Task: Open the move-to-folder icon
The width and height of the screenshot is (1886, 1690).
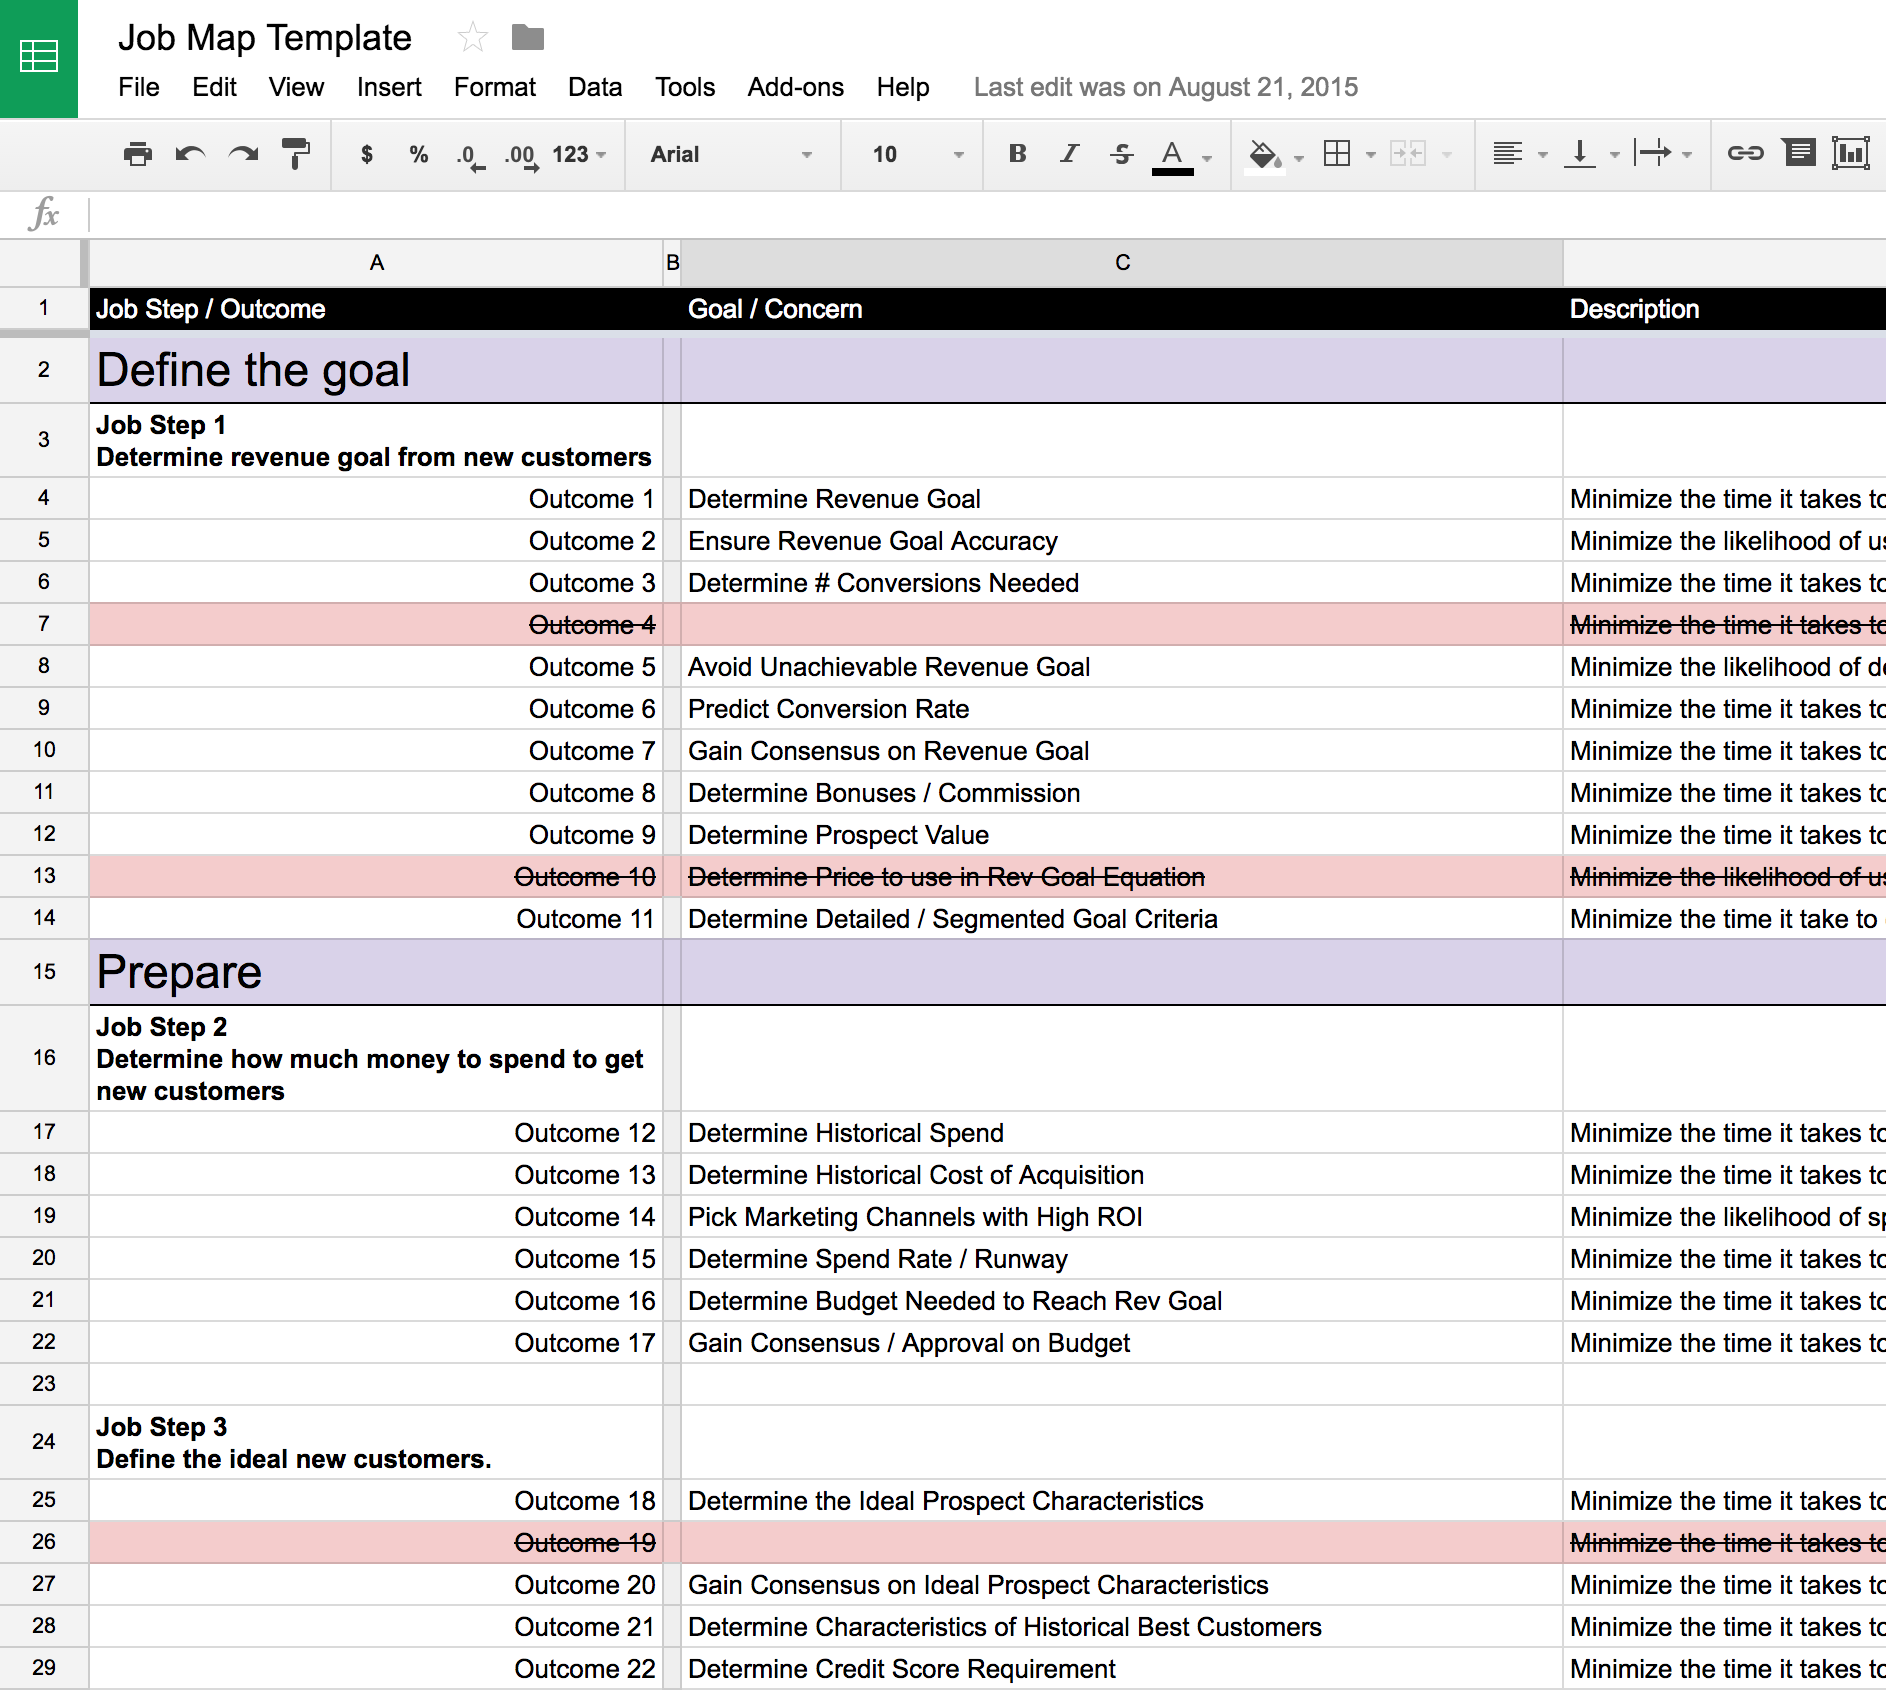Action: click(x=527, y=38)
